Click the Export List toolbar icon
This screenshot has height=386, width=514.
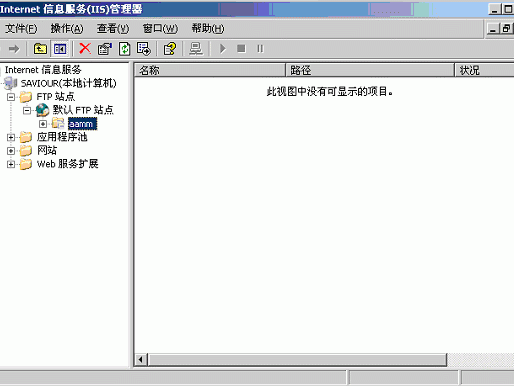coord(144,49)
